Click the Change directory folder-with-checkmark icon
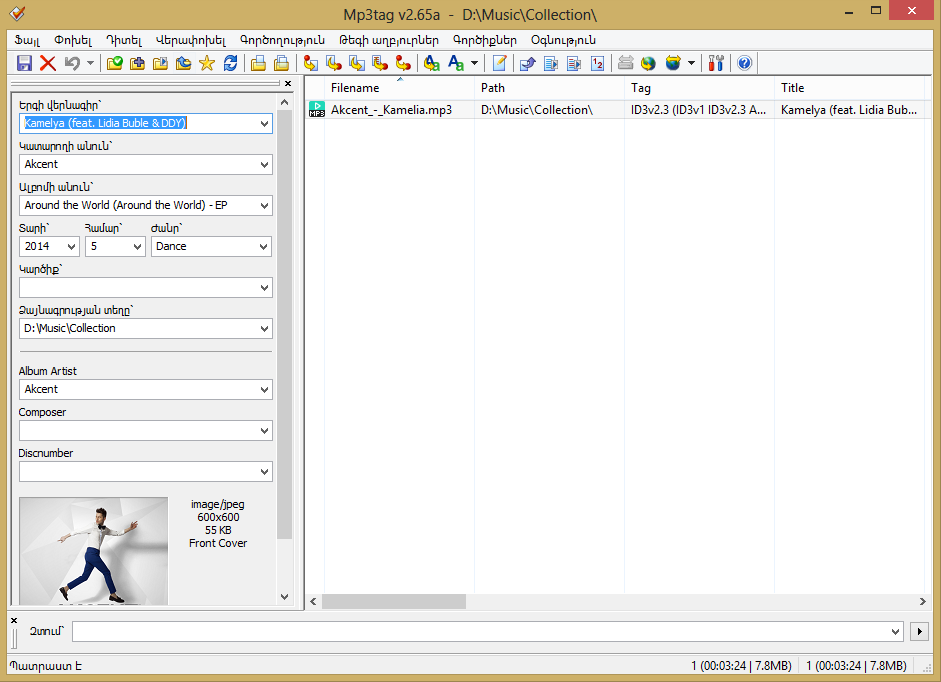The width and height of the screenshot is (941, 682). click(x=115, y=63)
